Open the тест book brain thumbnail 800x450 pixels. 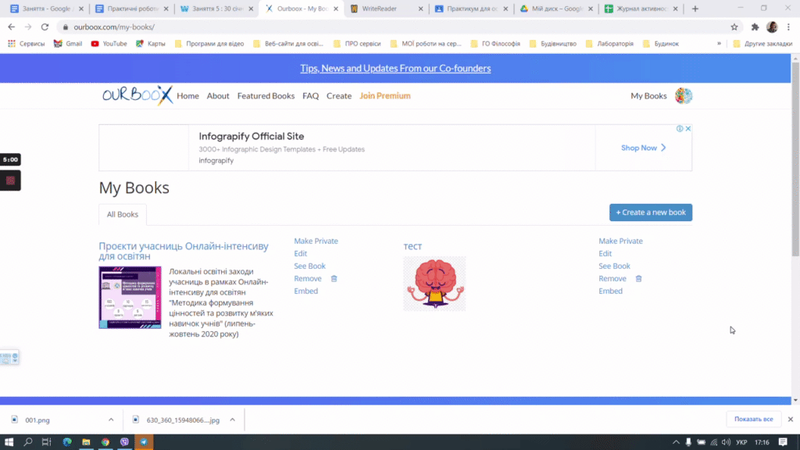434,283
